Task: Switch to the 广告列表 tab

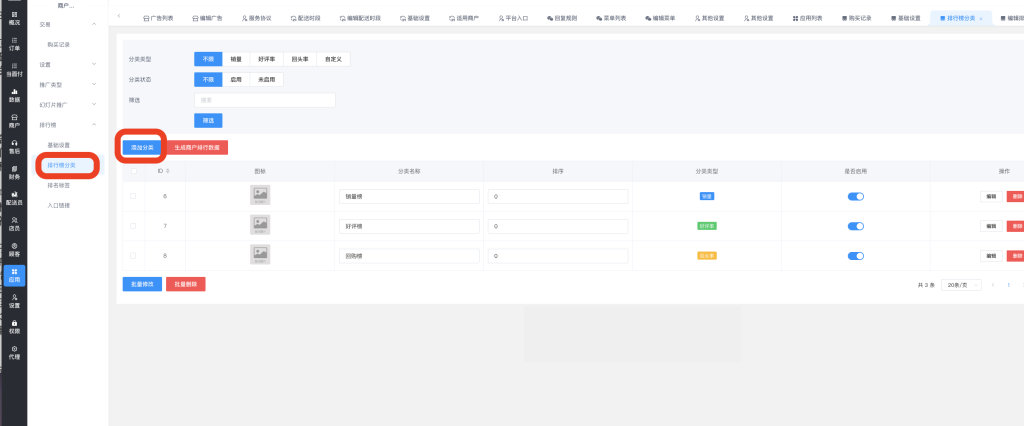Action: [158, 19]
